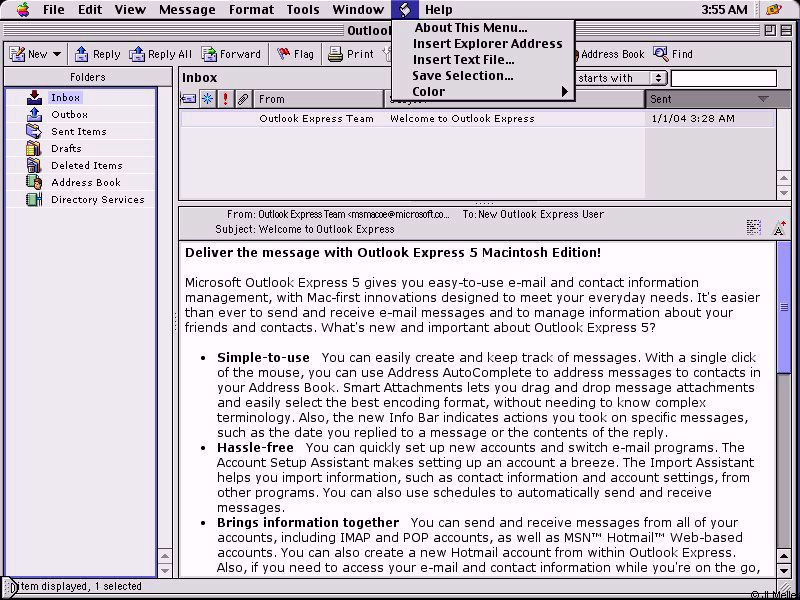The height and width of the screenshot is (600, 800).
Task: Sort by online status column icon
Action: [188, 98]
